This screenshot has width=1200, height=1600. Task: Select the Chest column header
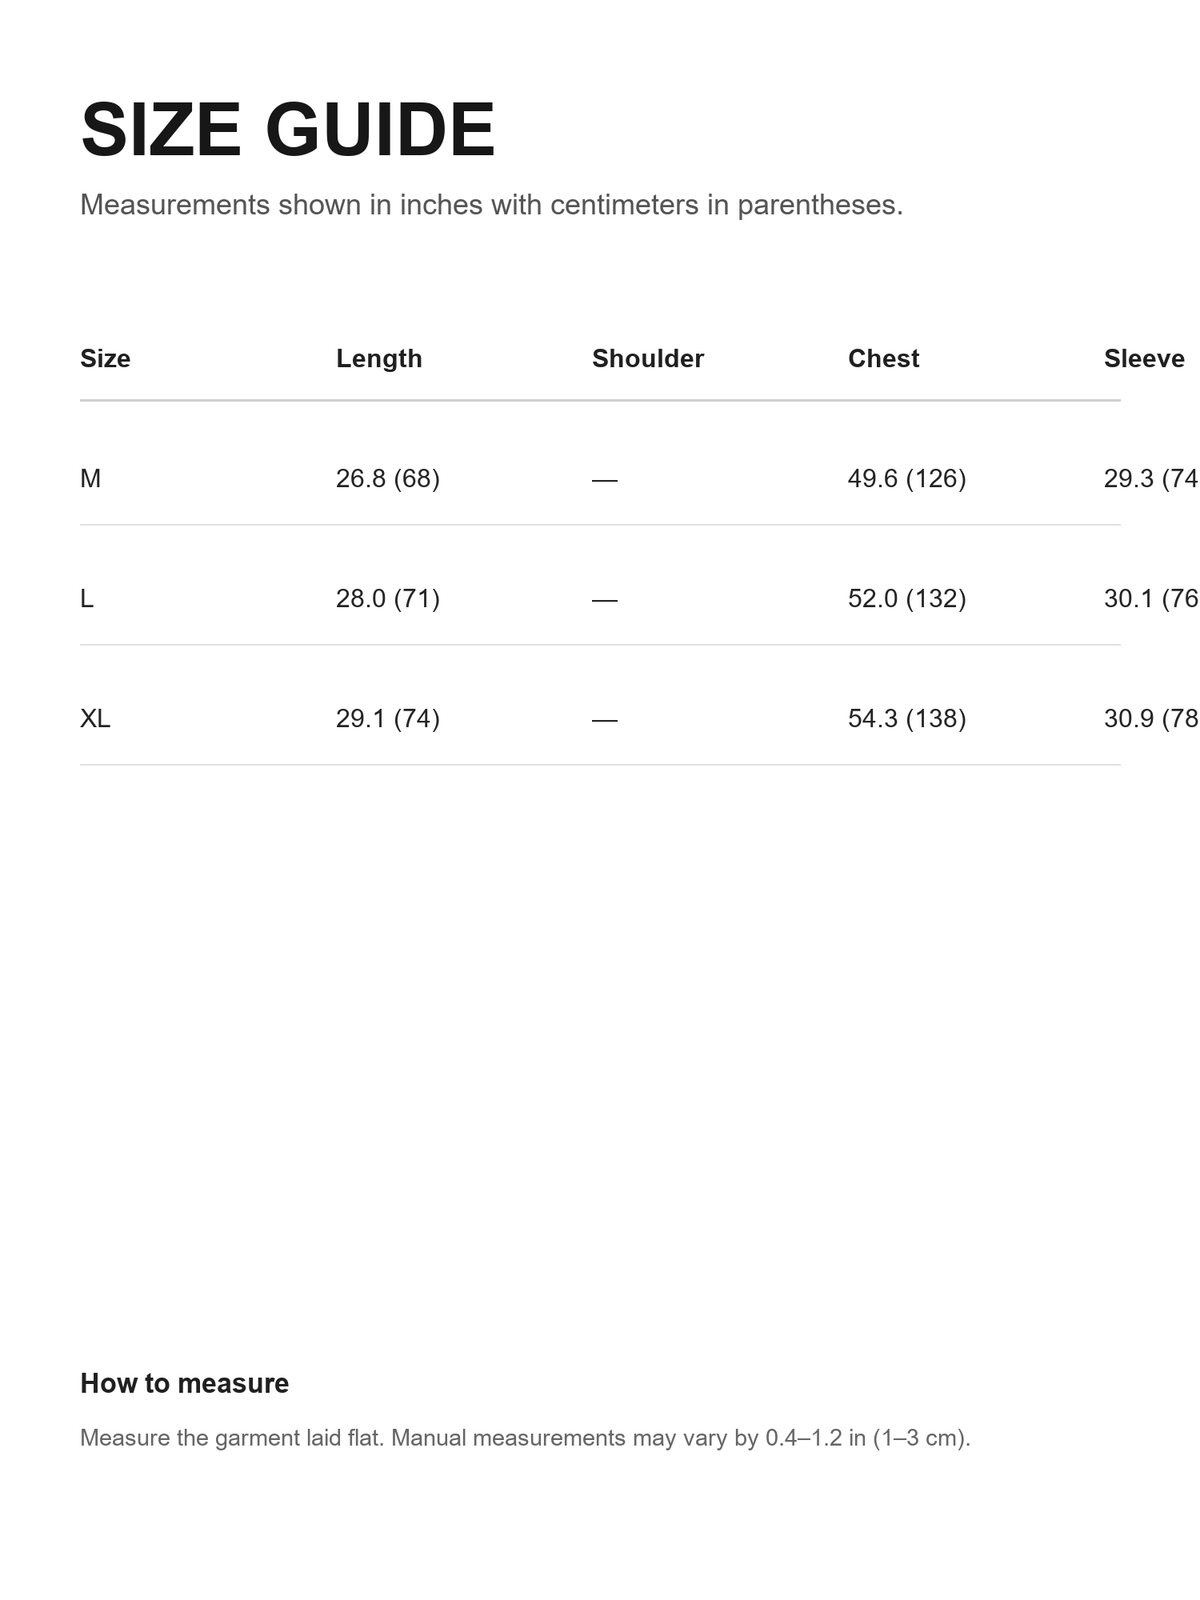click(883, 359)
